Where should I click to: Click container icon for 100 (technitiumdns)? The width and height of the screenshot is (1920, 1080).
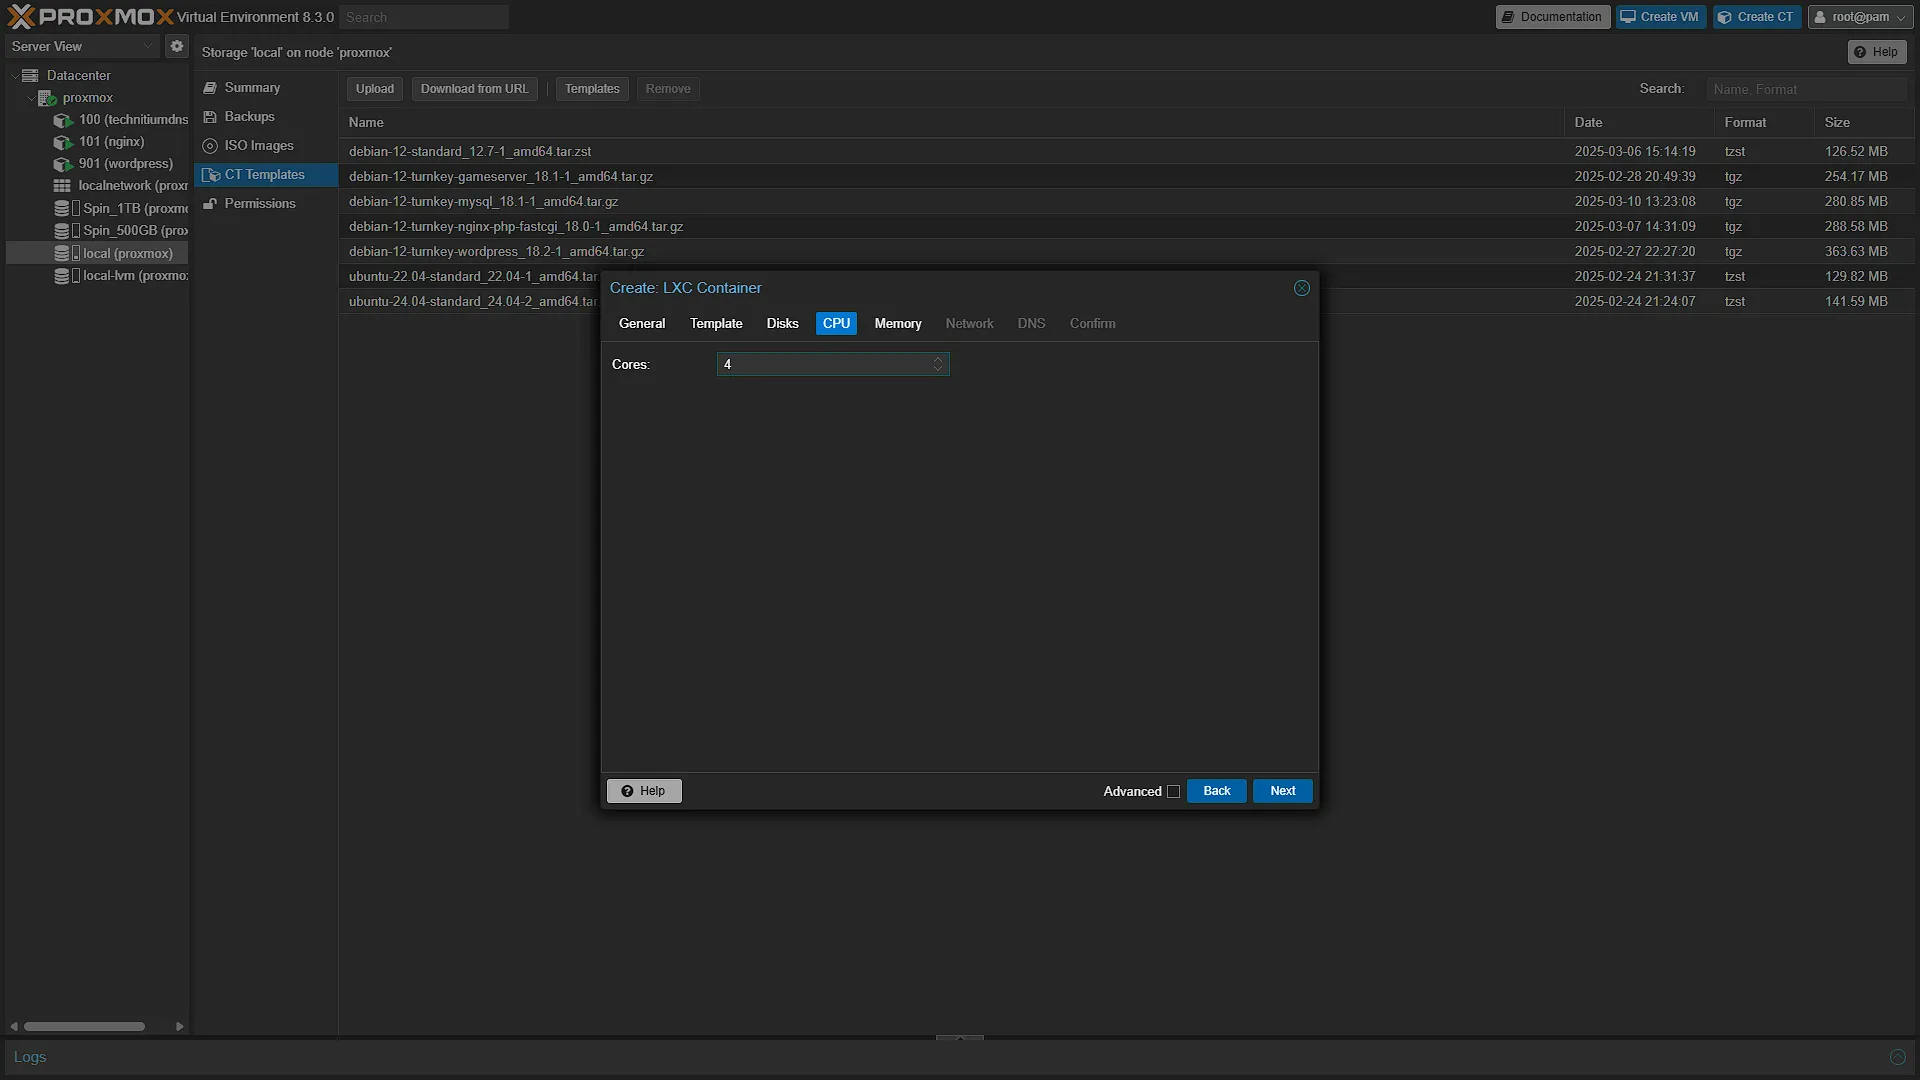(63, 120)
